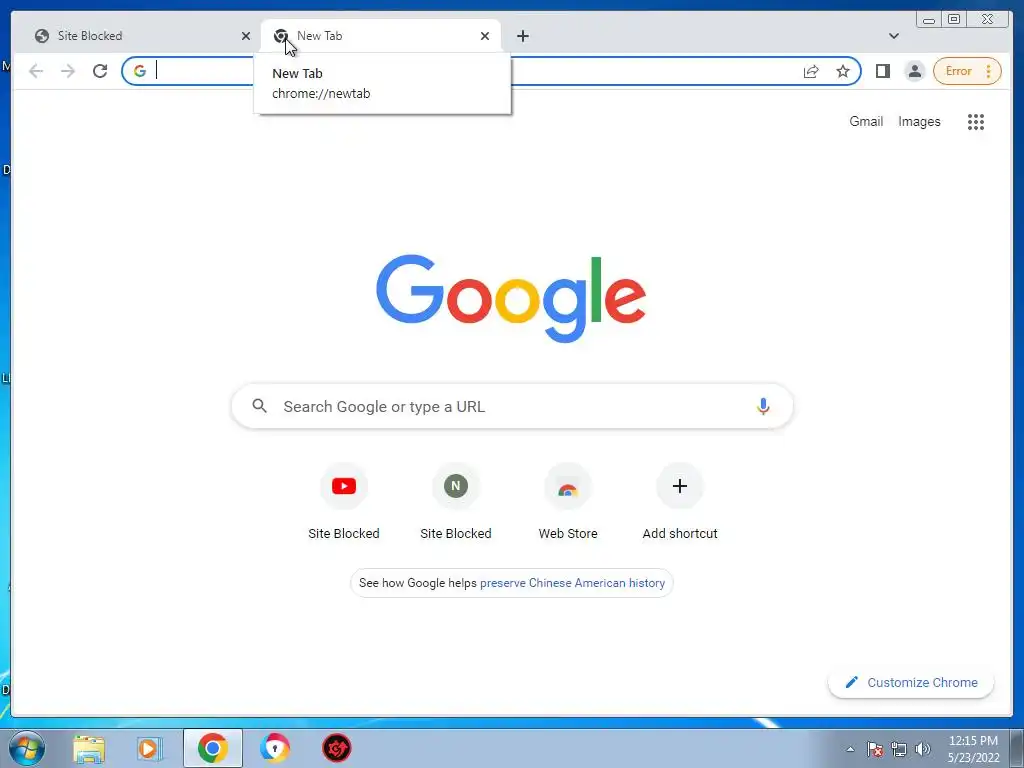Open Chrome three-dot menu
This screenshot has height=768, width=1024.
coord(989,71)
